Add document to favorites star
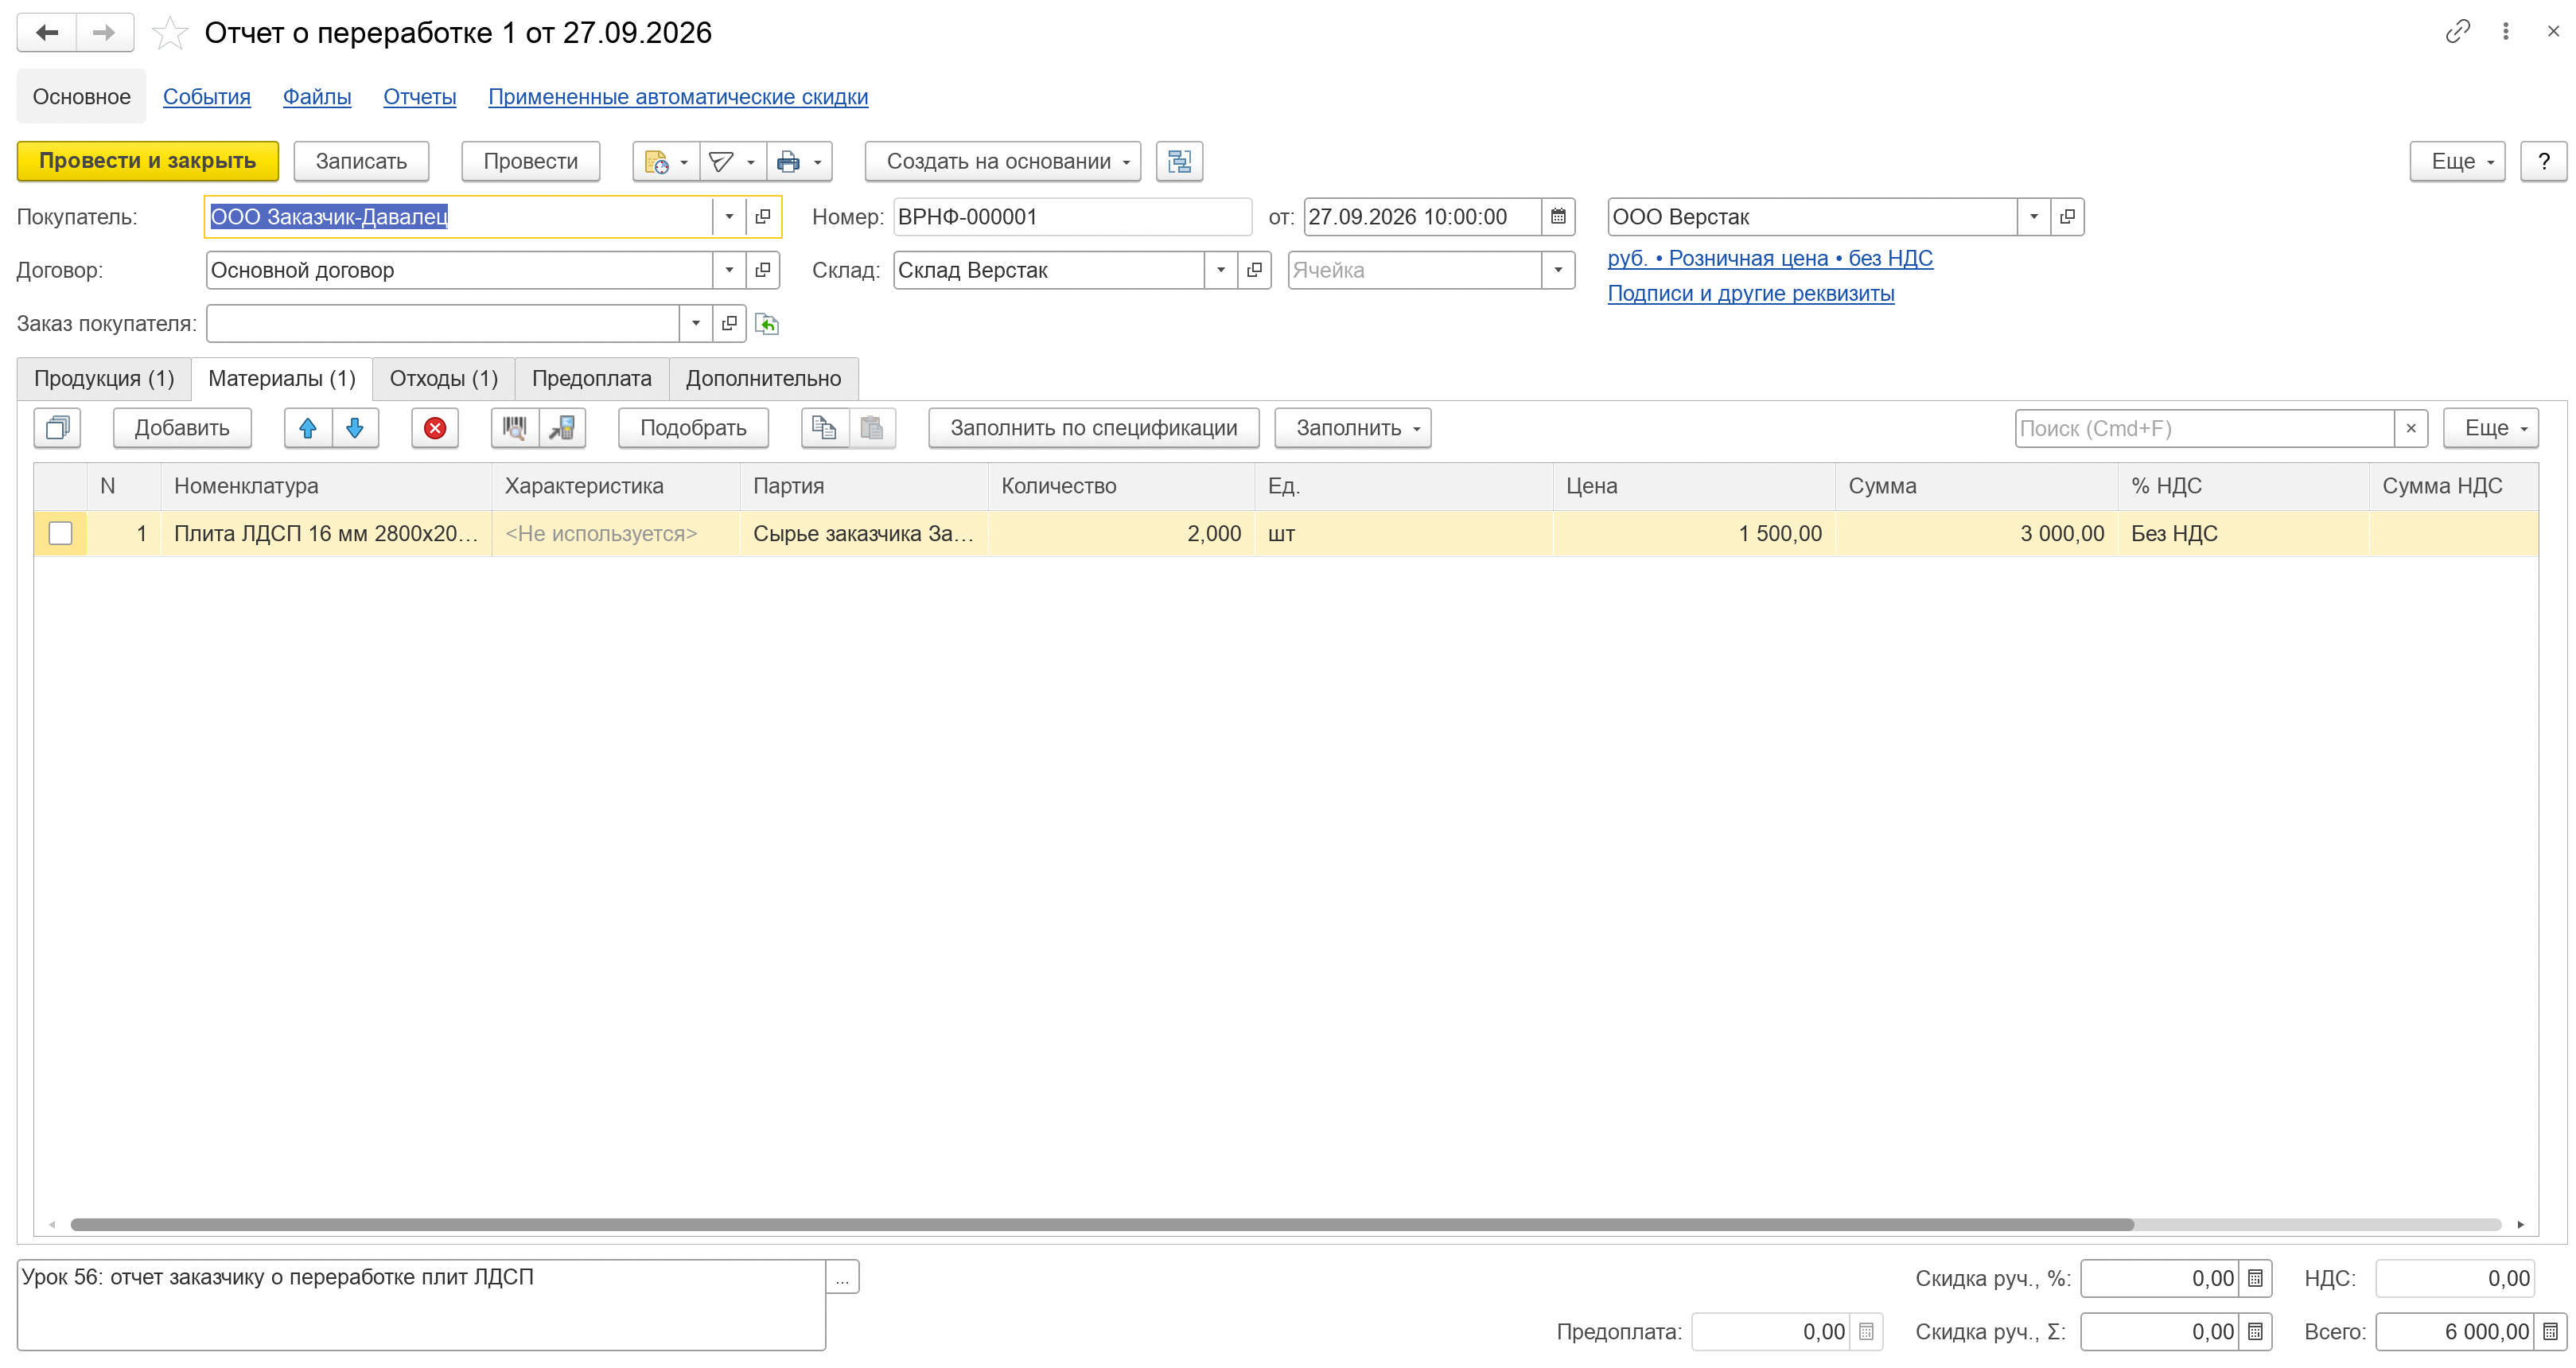 (x=170, y=33)
